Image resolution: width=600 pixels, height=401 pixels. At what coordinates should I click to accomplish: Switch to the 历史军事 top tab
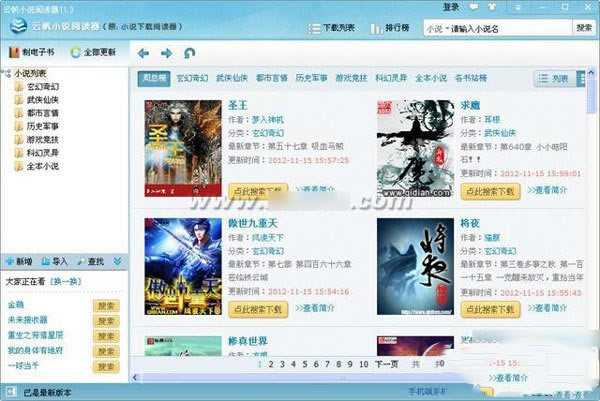[x=311, y=78]
